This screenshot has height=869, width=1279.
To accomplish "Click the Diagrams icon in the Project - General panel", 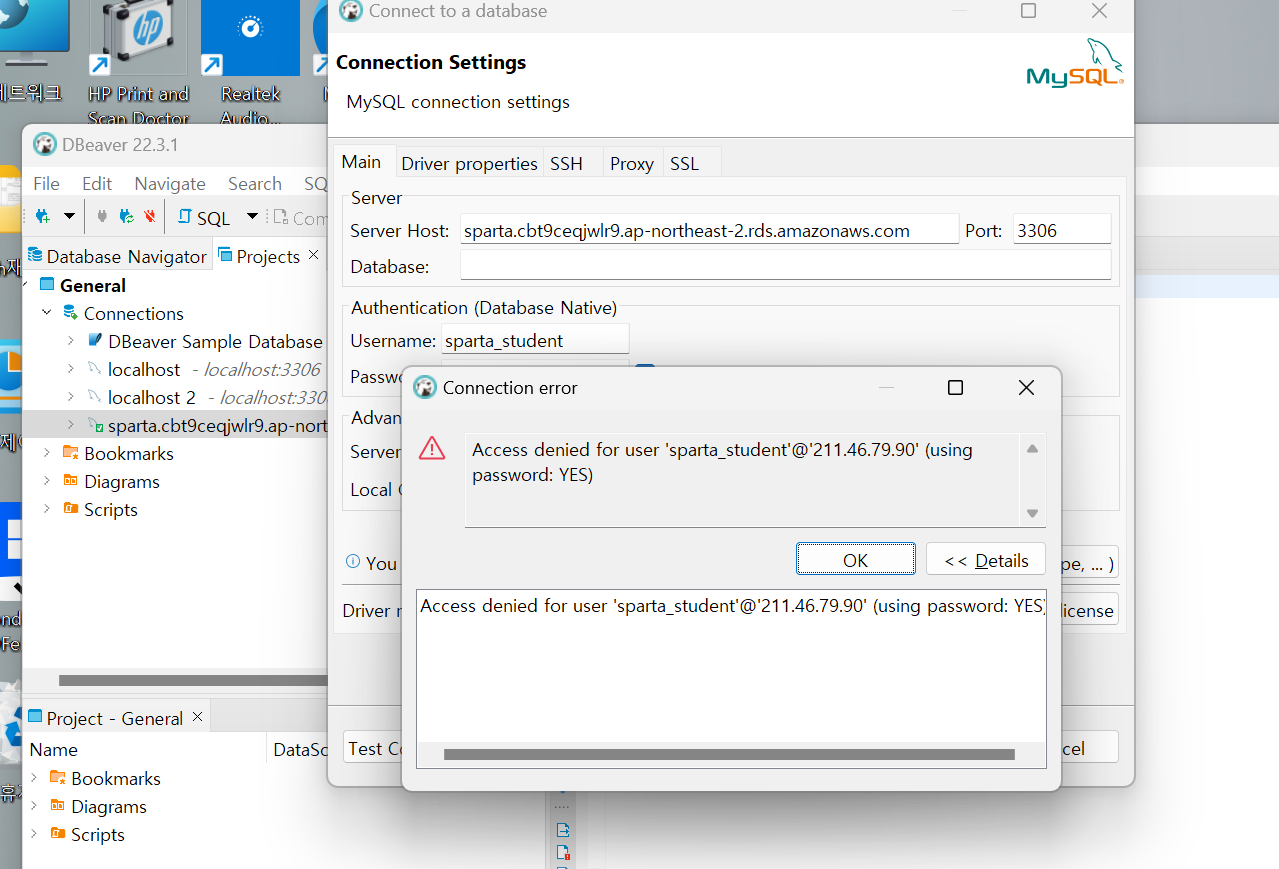I will pyautogui.click(x=57, y=806).
